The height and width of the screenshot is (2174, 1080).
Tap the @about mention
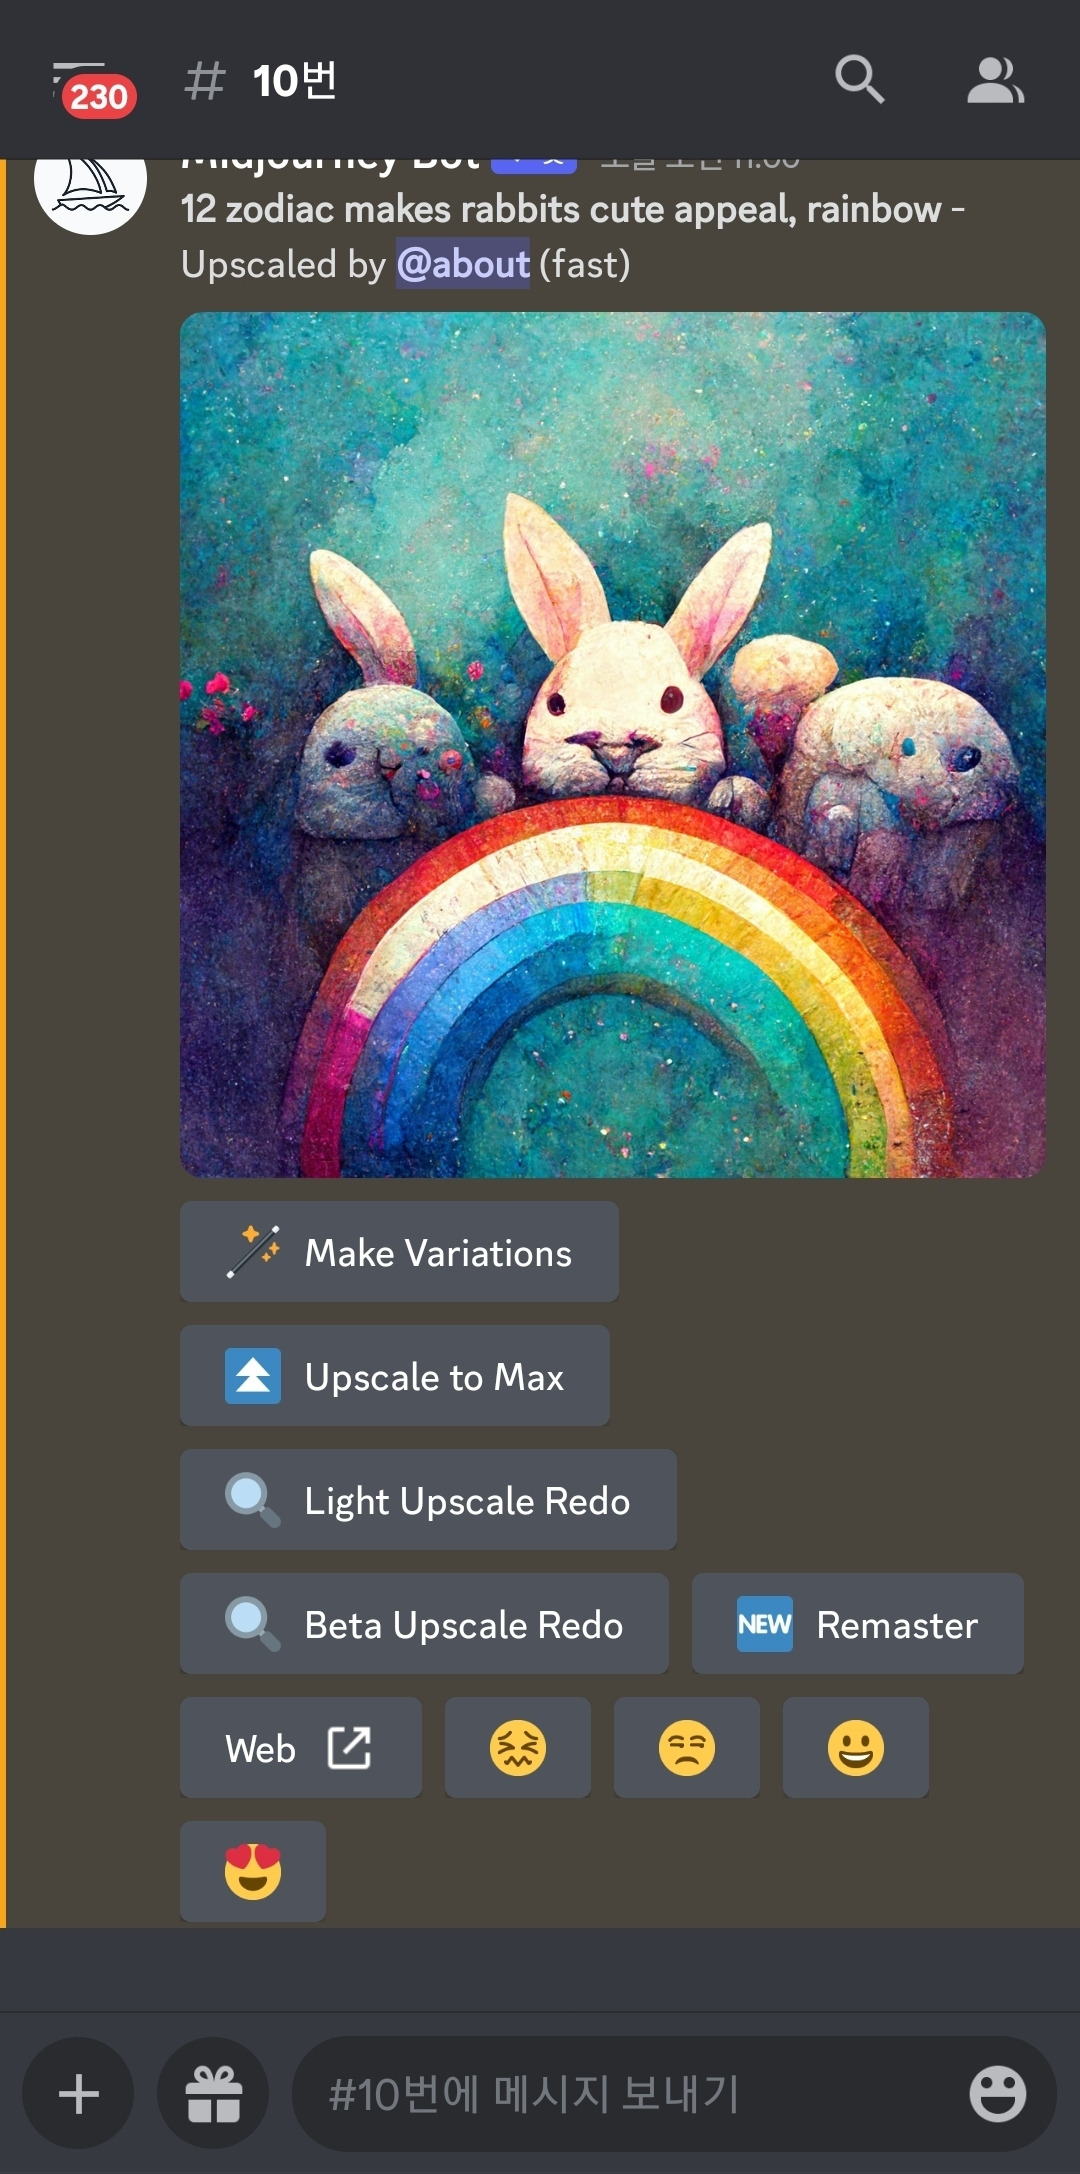pyautogui.click(x=463, y=263)
